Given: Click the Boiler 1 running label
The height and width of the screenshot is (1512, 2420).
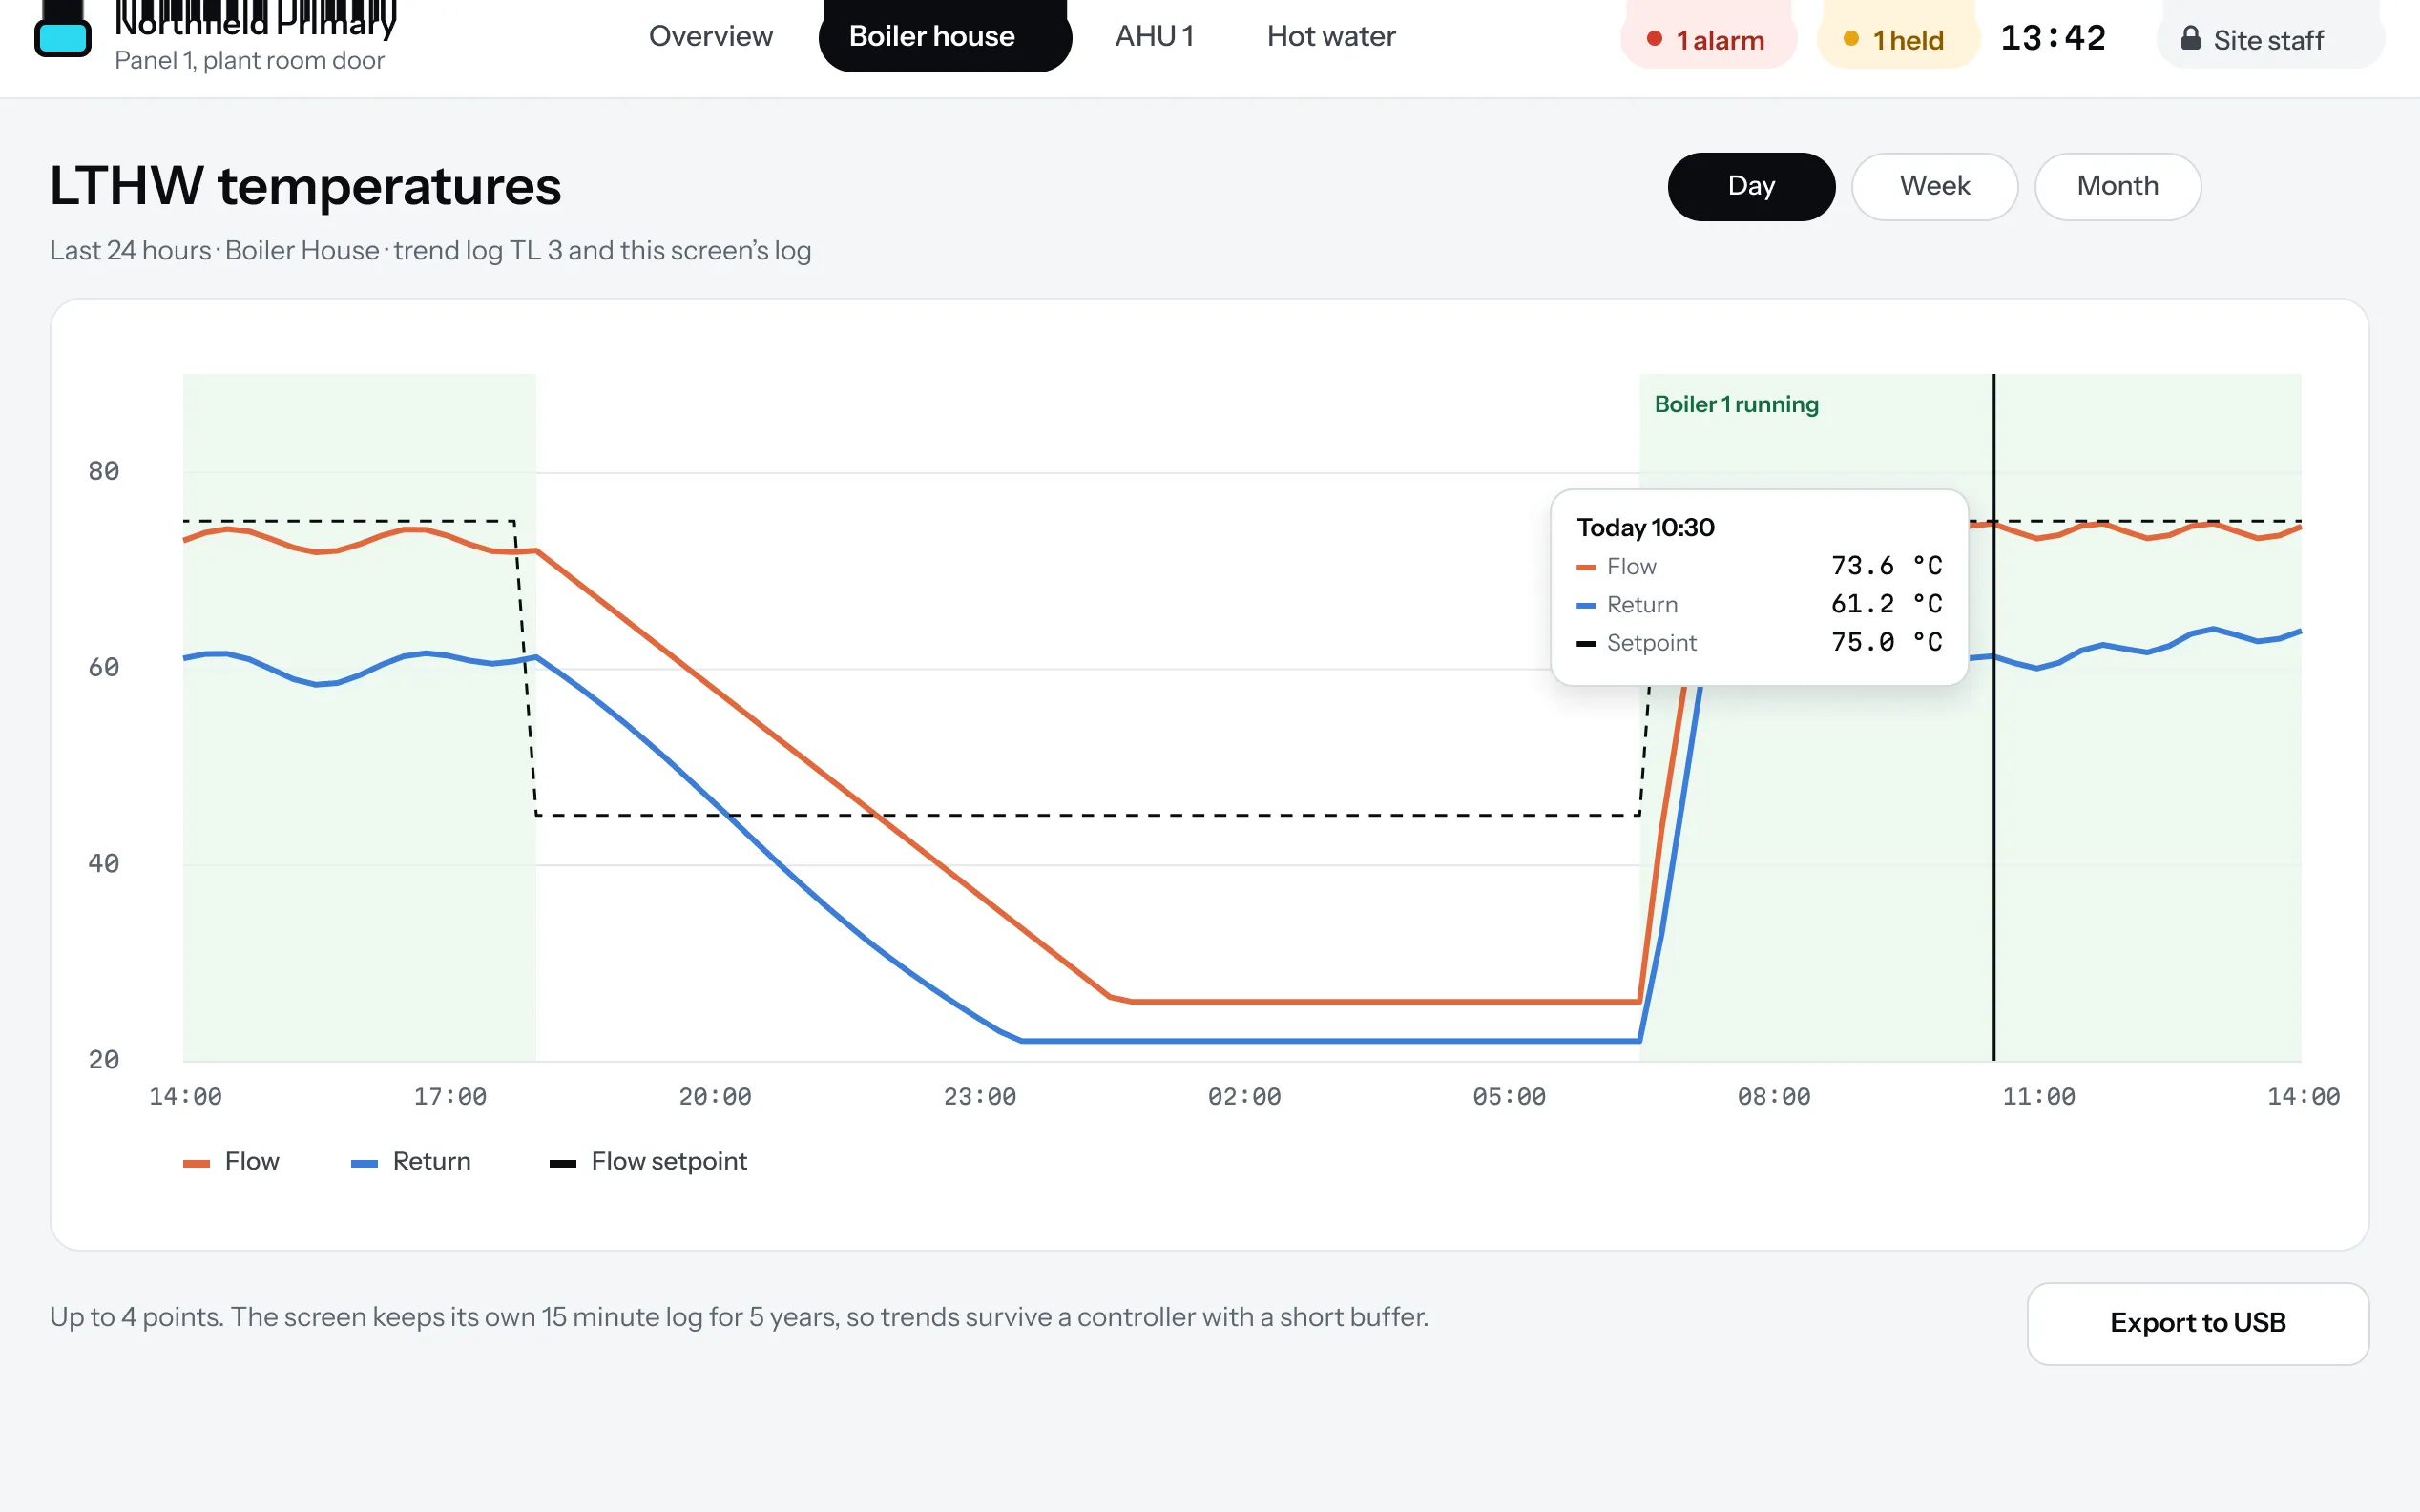Looking at the screenshot, I should (1736, 404).
